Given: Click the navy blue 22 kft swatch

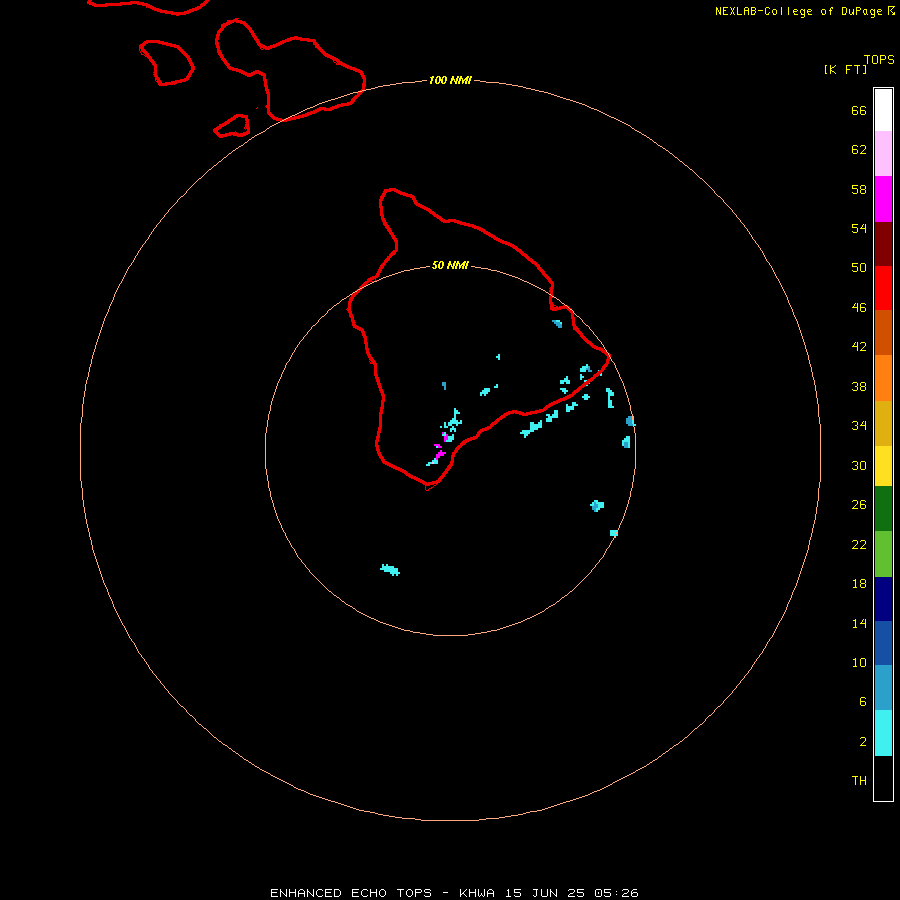Looking at the screenshot, I should pos(883,599).
